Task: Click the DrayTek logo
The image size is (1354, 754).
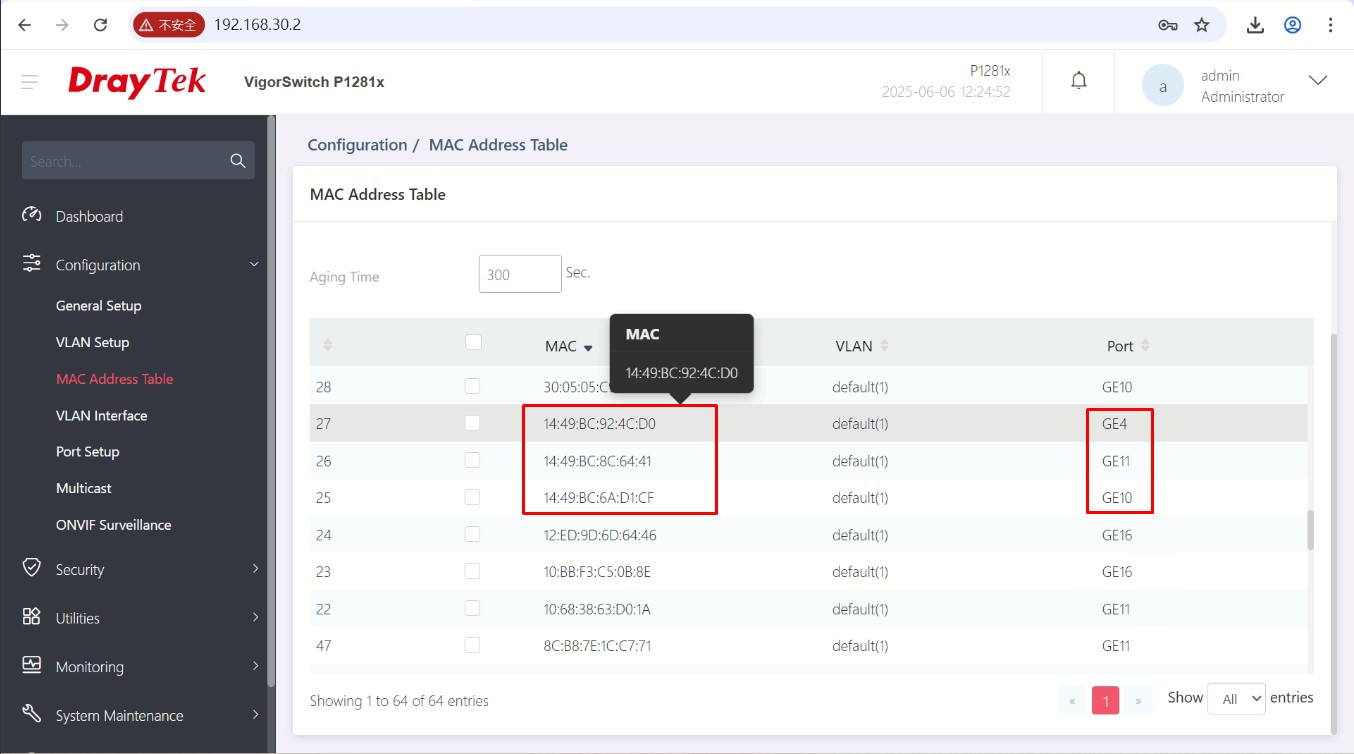Action: (137, 81)
